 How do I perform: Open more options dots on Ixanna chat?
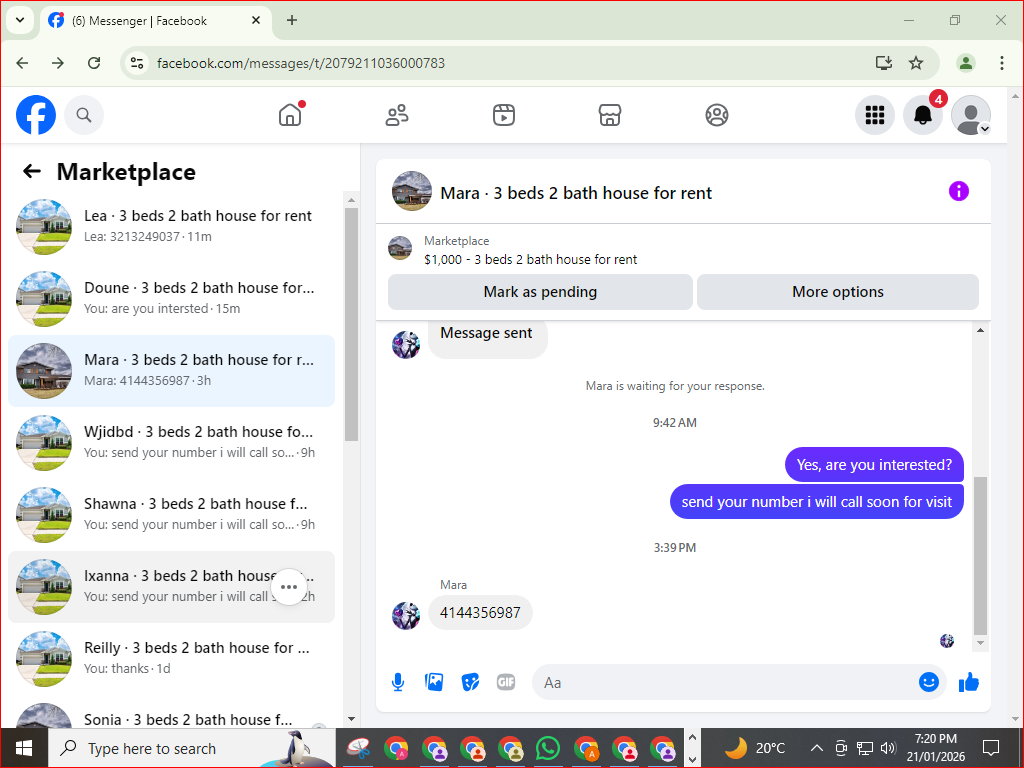pos(289,586)
